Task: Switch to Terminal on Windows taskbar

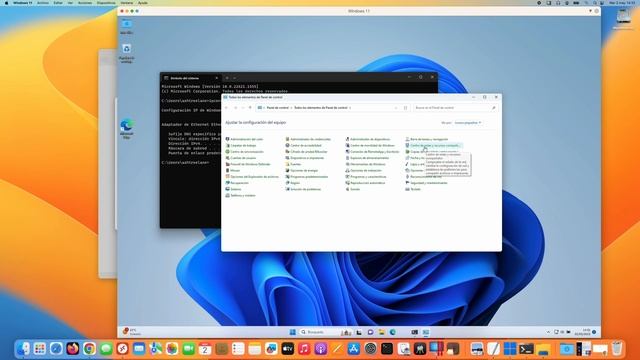Action: click(415, 332)
